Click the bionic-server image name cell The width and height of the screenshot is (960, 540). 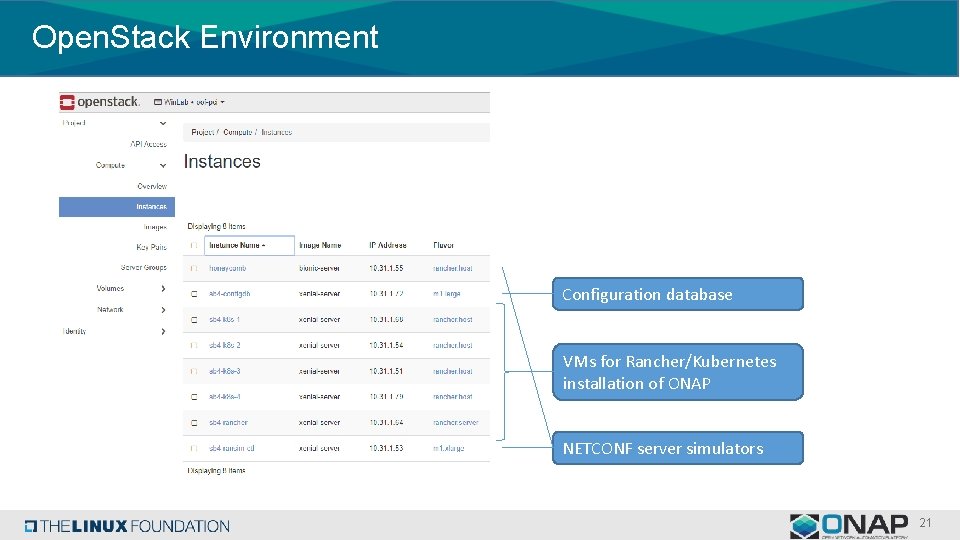coord(320,268)
